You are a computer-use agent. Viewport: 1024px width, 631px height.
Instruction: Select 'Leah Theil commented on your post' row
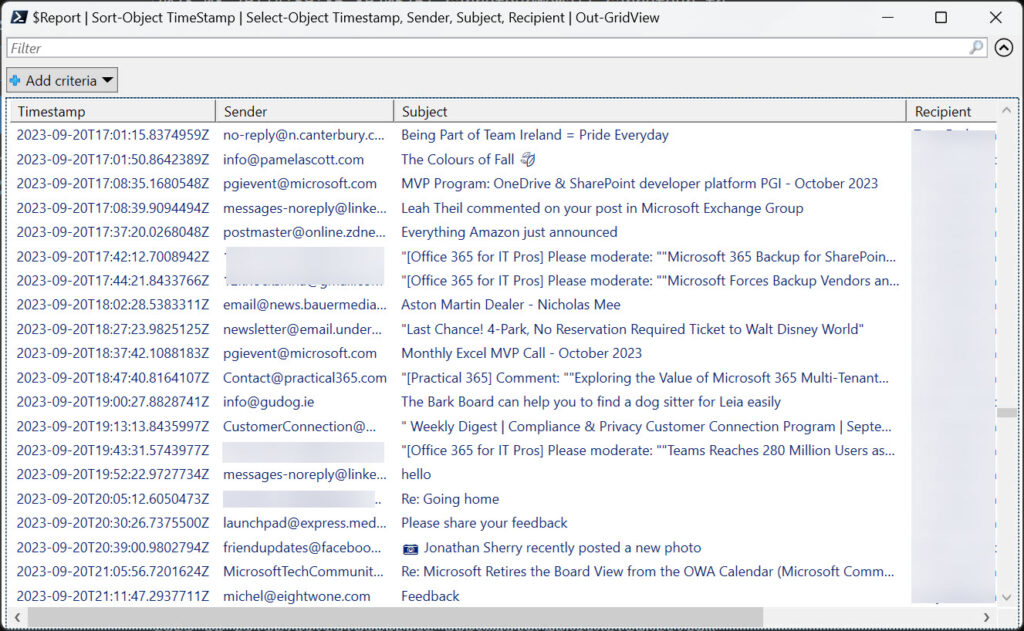(503, 208)
